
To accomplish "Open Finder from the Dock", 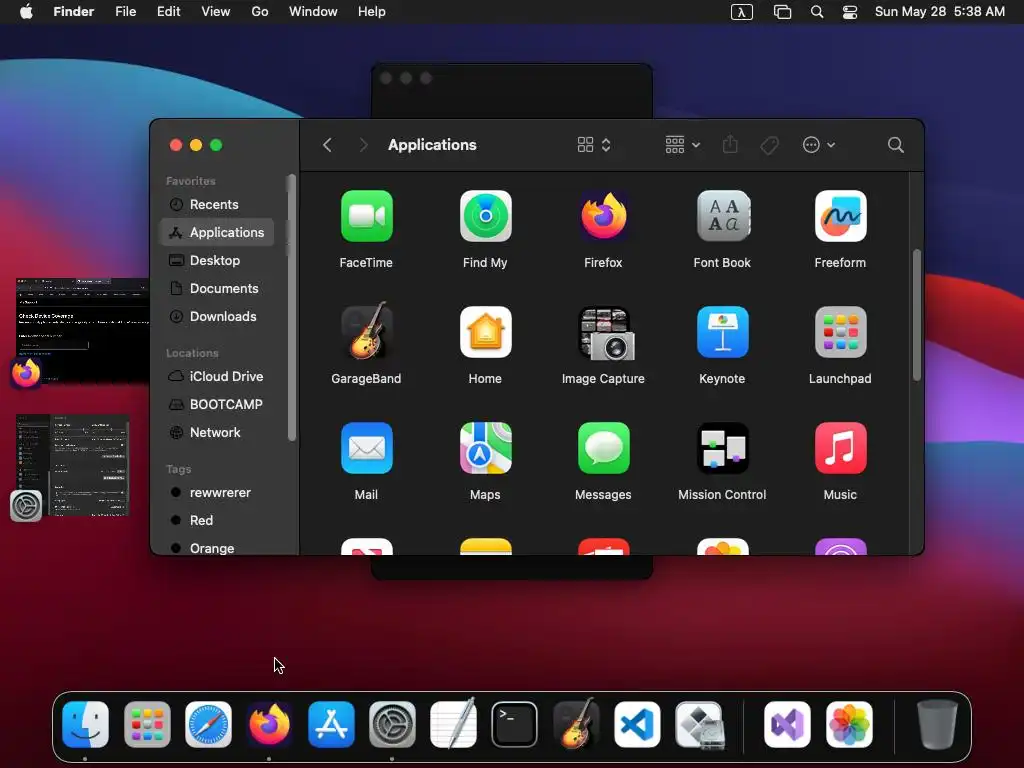I will tap(86, 724).
